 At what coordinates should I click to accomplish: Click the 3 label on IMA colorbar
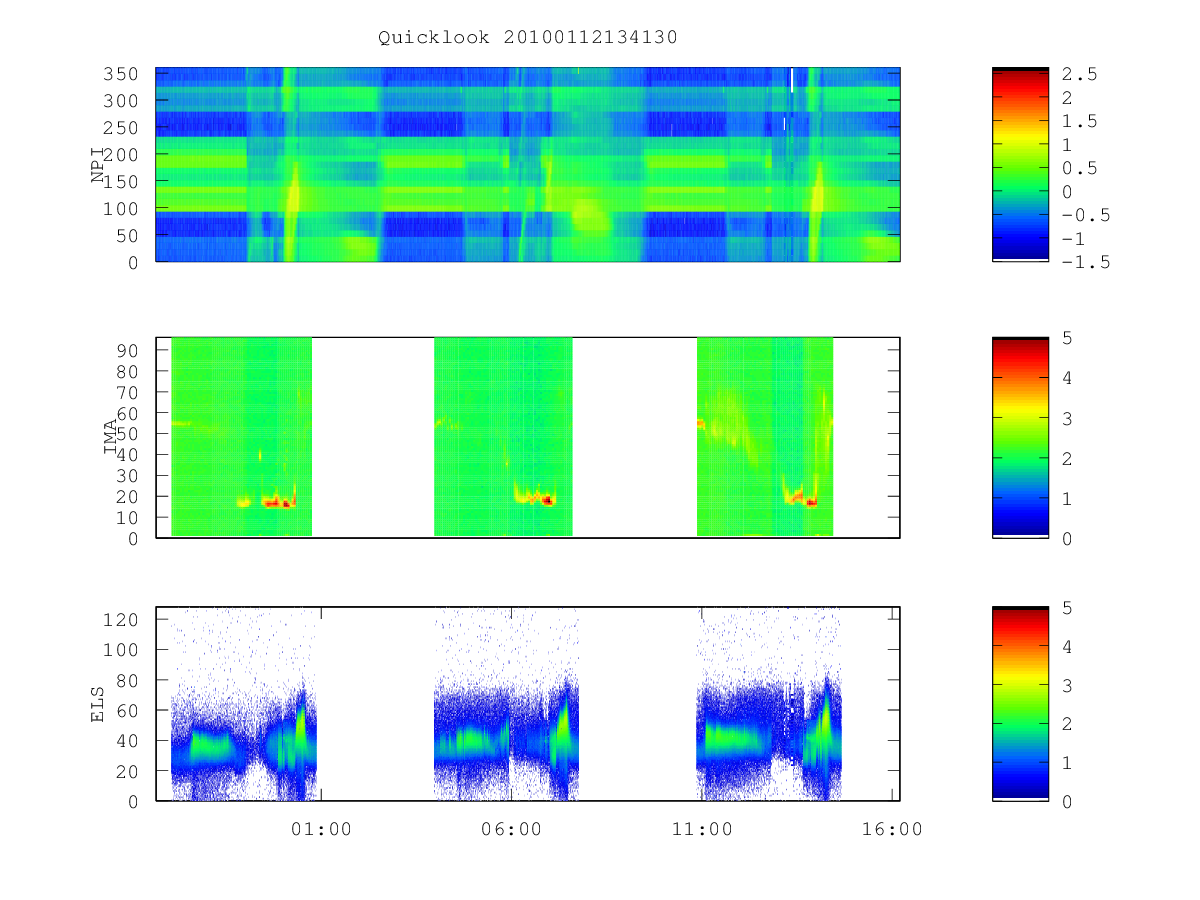[x=1069, y=418]
